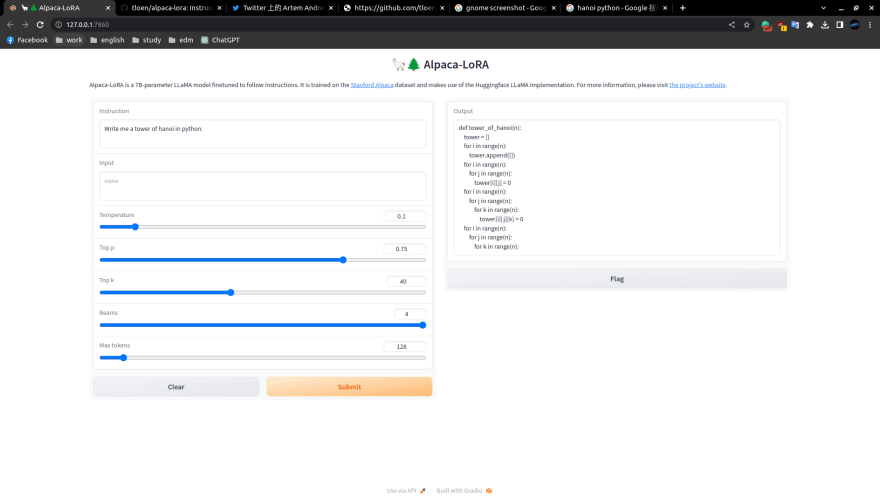
Task: Open the Use via API link
Action: click(406, 491)
